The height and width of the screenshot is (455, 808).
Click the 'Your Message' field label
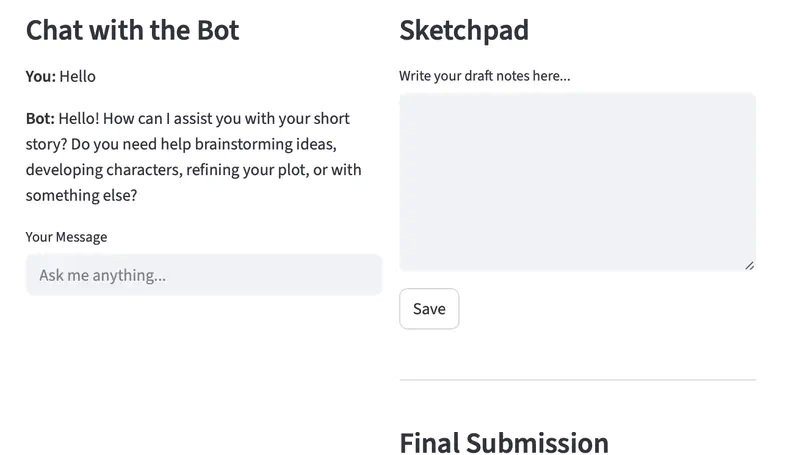[x=66, y=237]
